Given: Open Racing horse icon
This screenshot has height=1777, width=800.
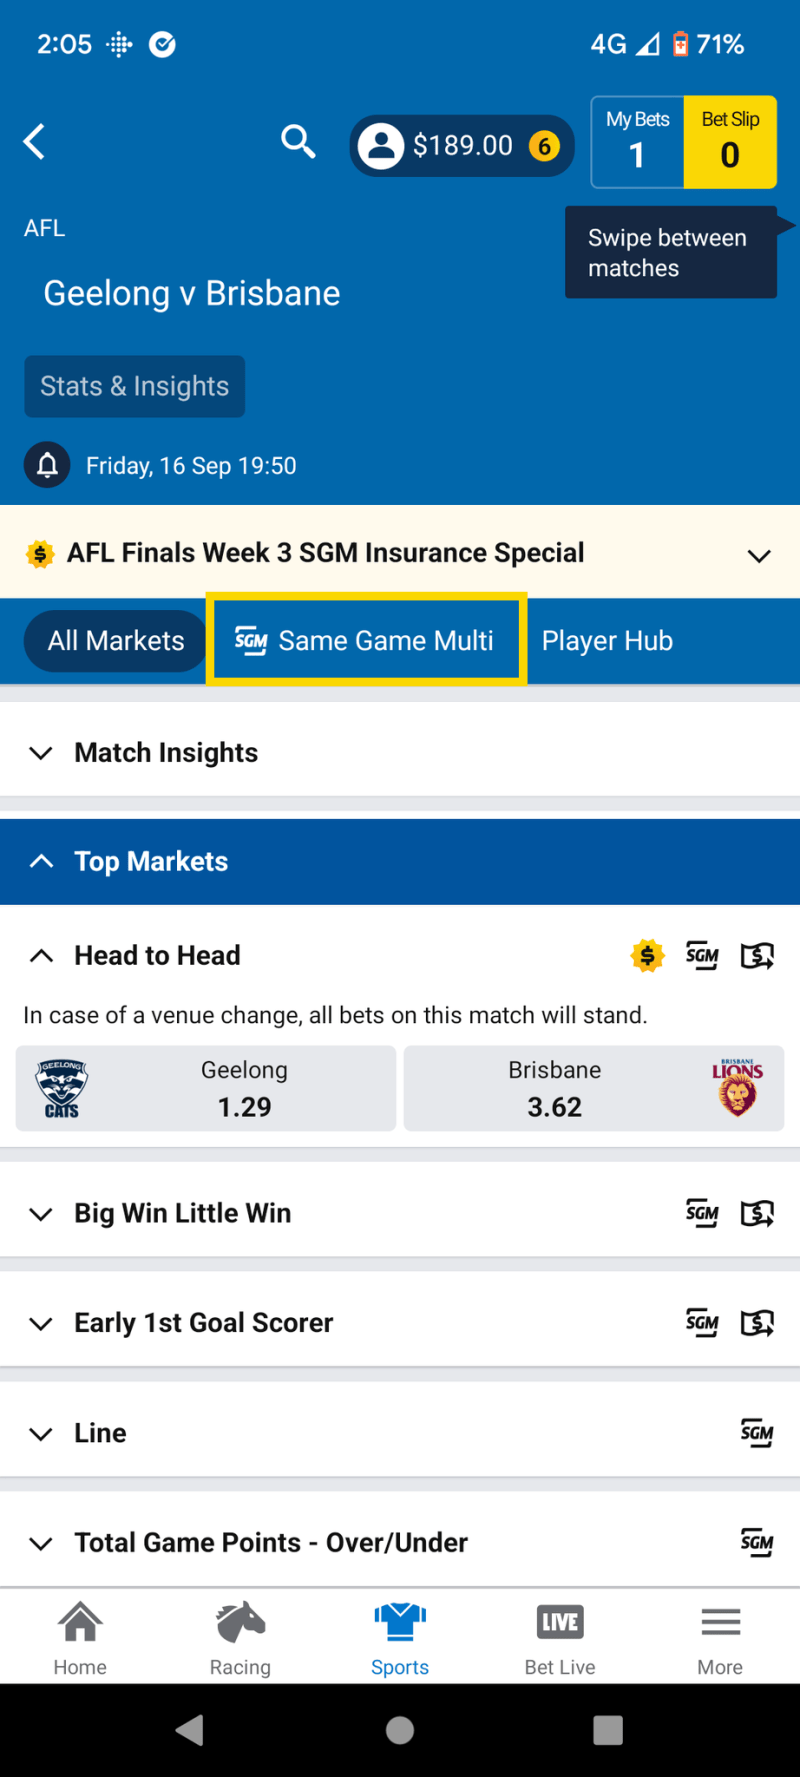Looking at the screenshot, I should pyautogui.click(x=240, y=1637).
